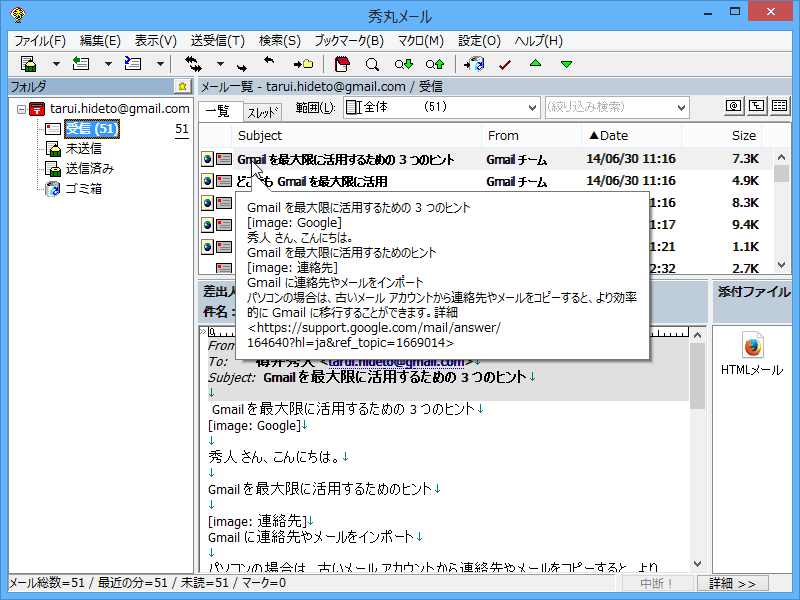Click the forward mail toolbar icon

point(133,64)
